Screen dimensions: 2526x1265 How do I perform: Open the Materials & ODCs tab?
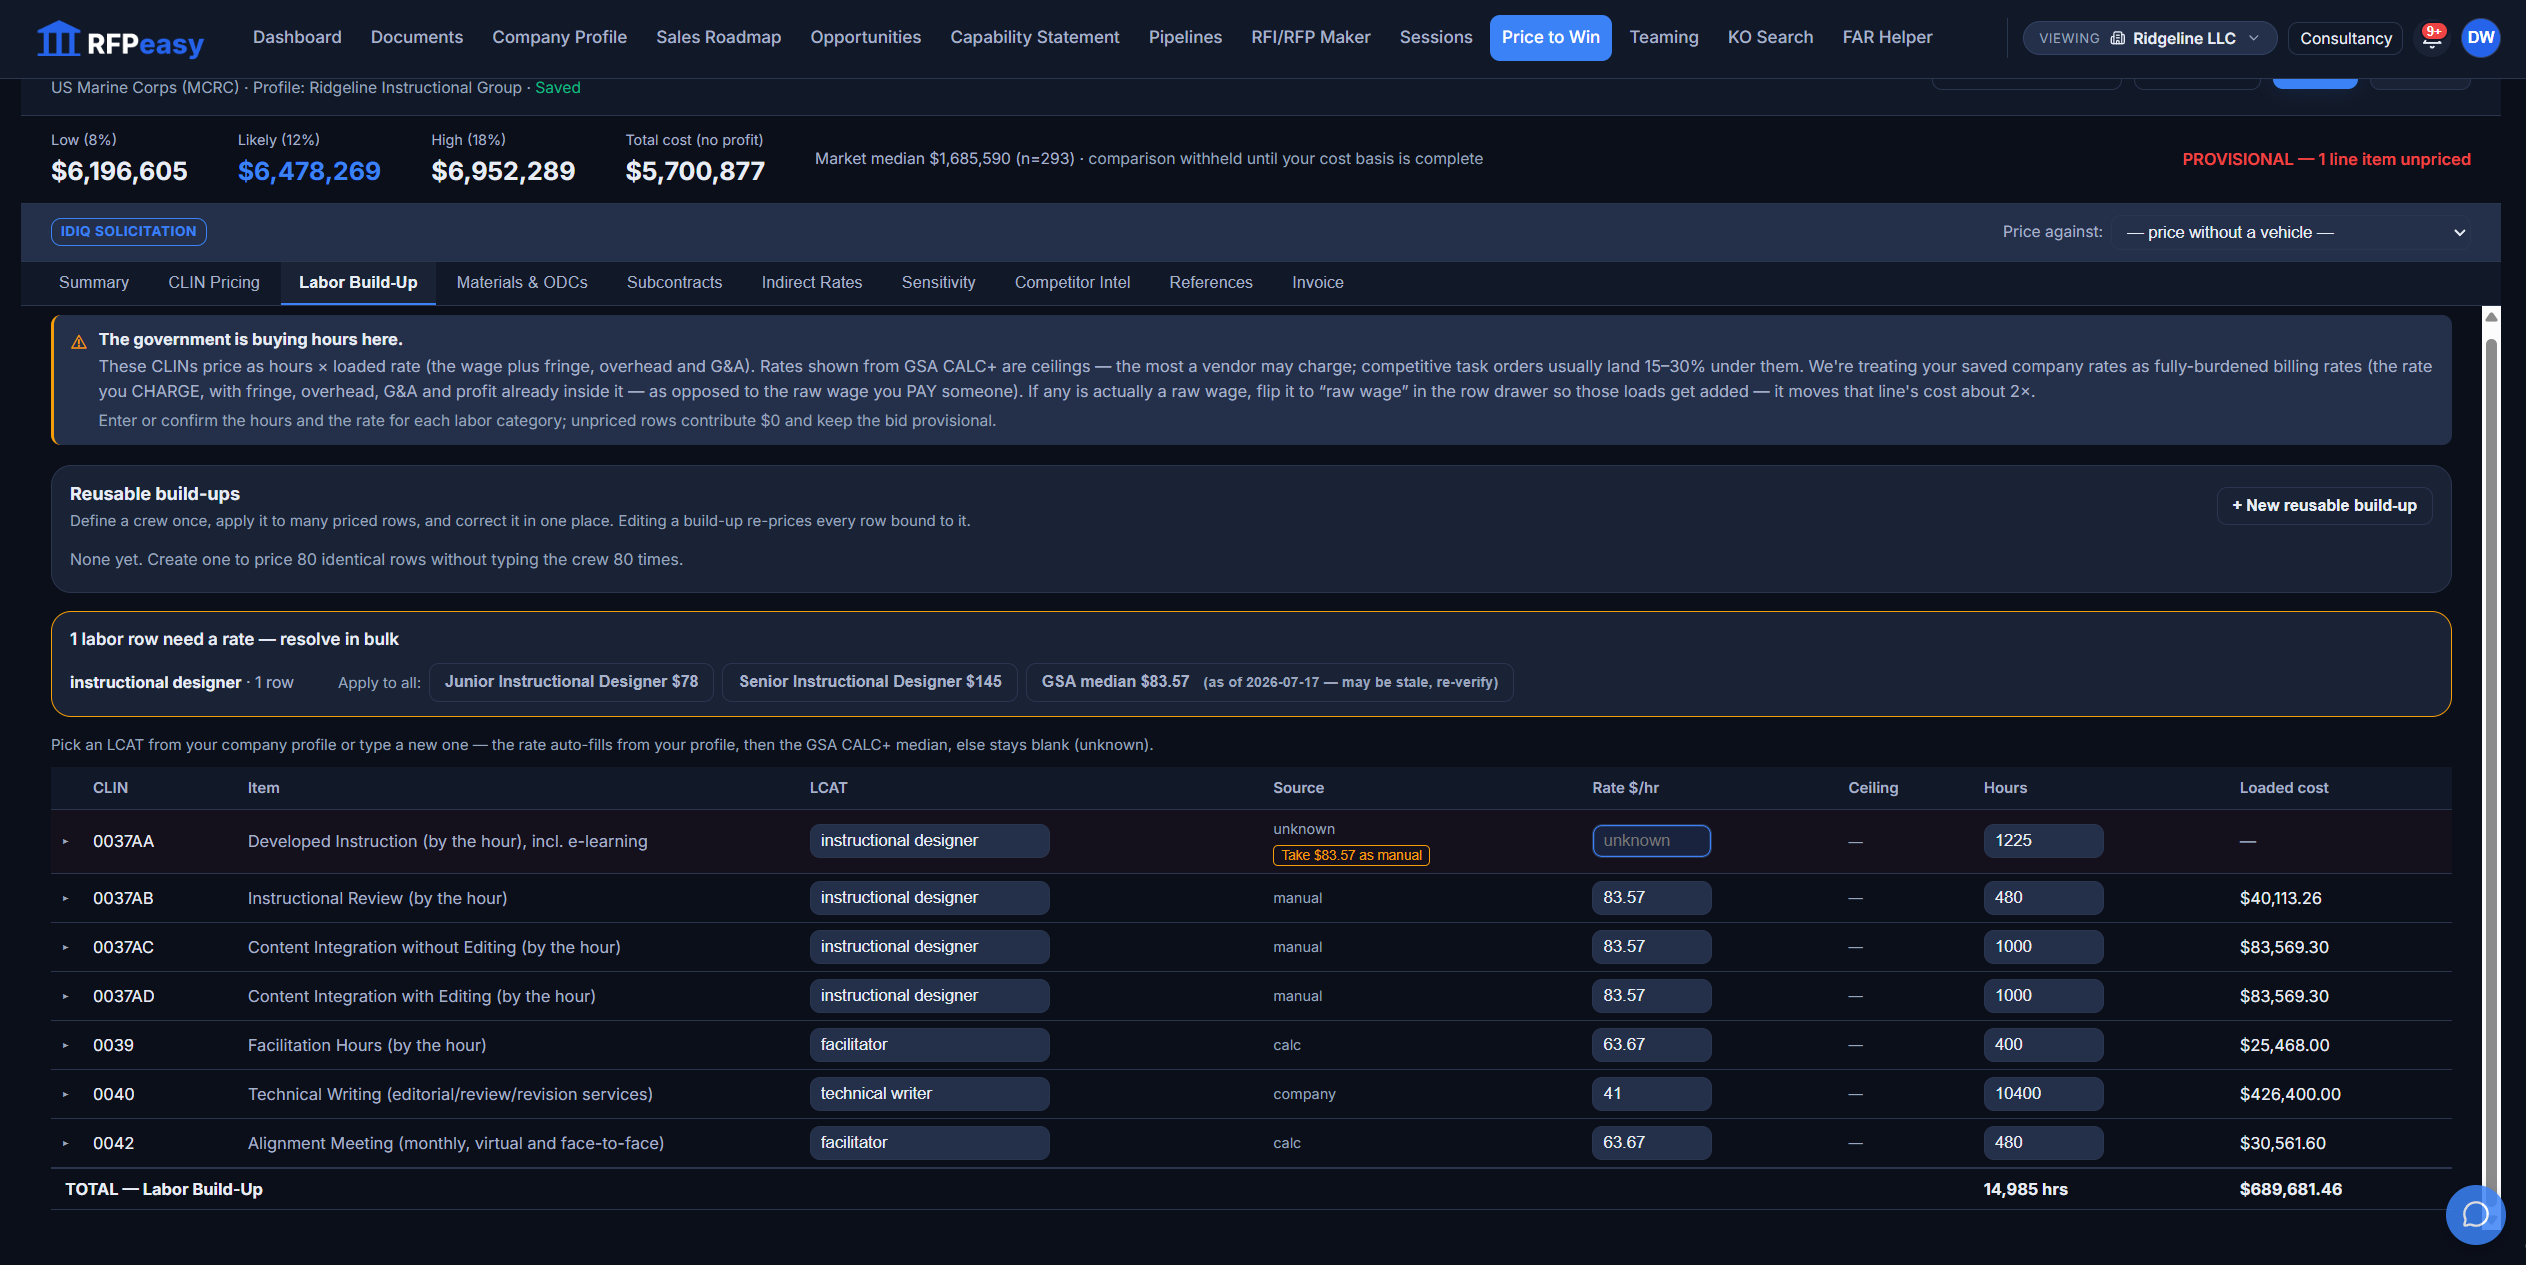click(x=522, y=282)
